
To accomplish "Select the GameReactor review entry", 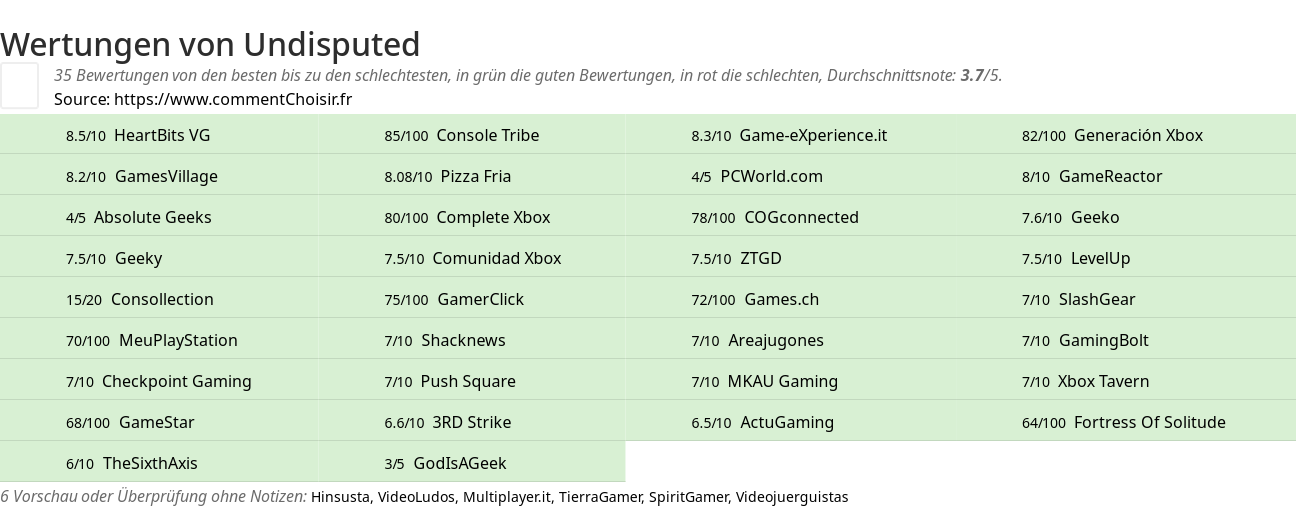I will [1110, 176].
